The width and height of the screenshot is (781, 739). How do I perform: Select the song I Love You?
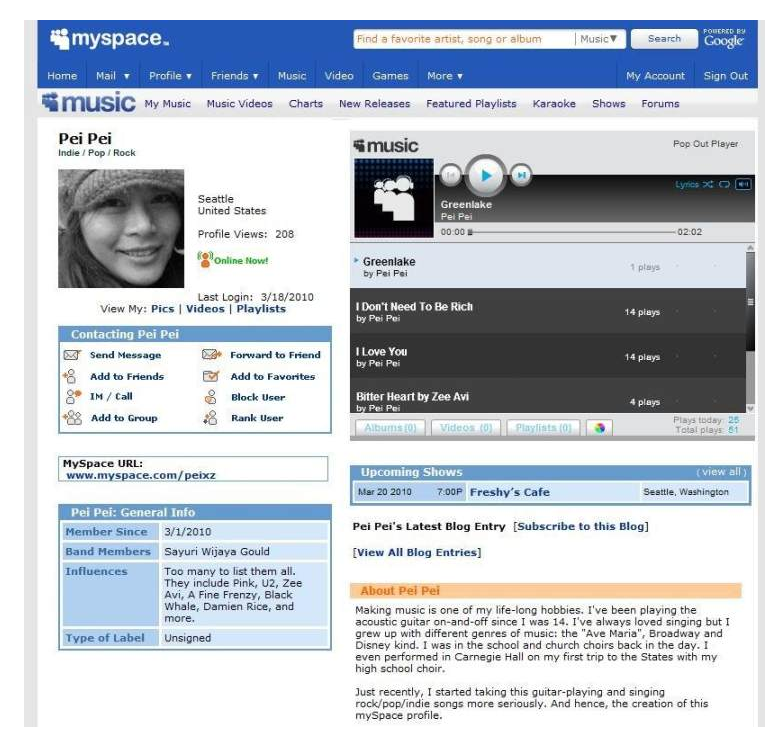548,356
